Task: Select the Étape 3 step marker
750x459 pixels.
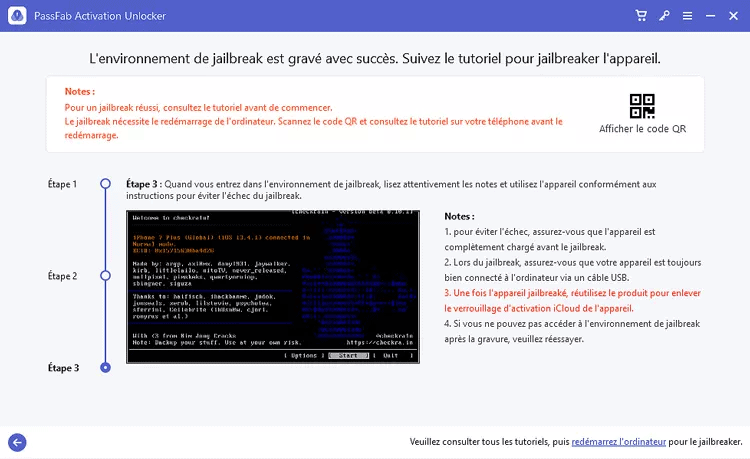Action: 105,367
